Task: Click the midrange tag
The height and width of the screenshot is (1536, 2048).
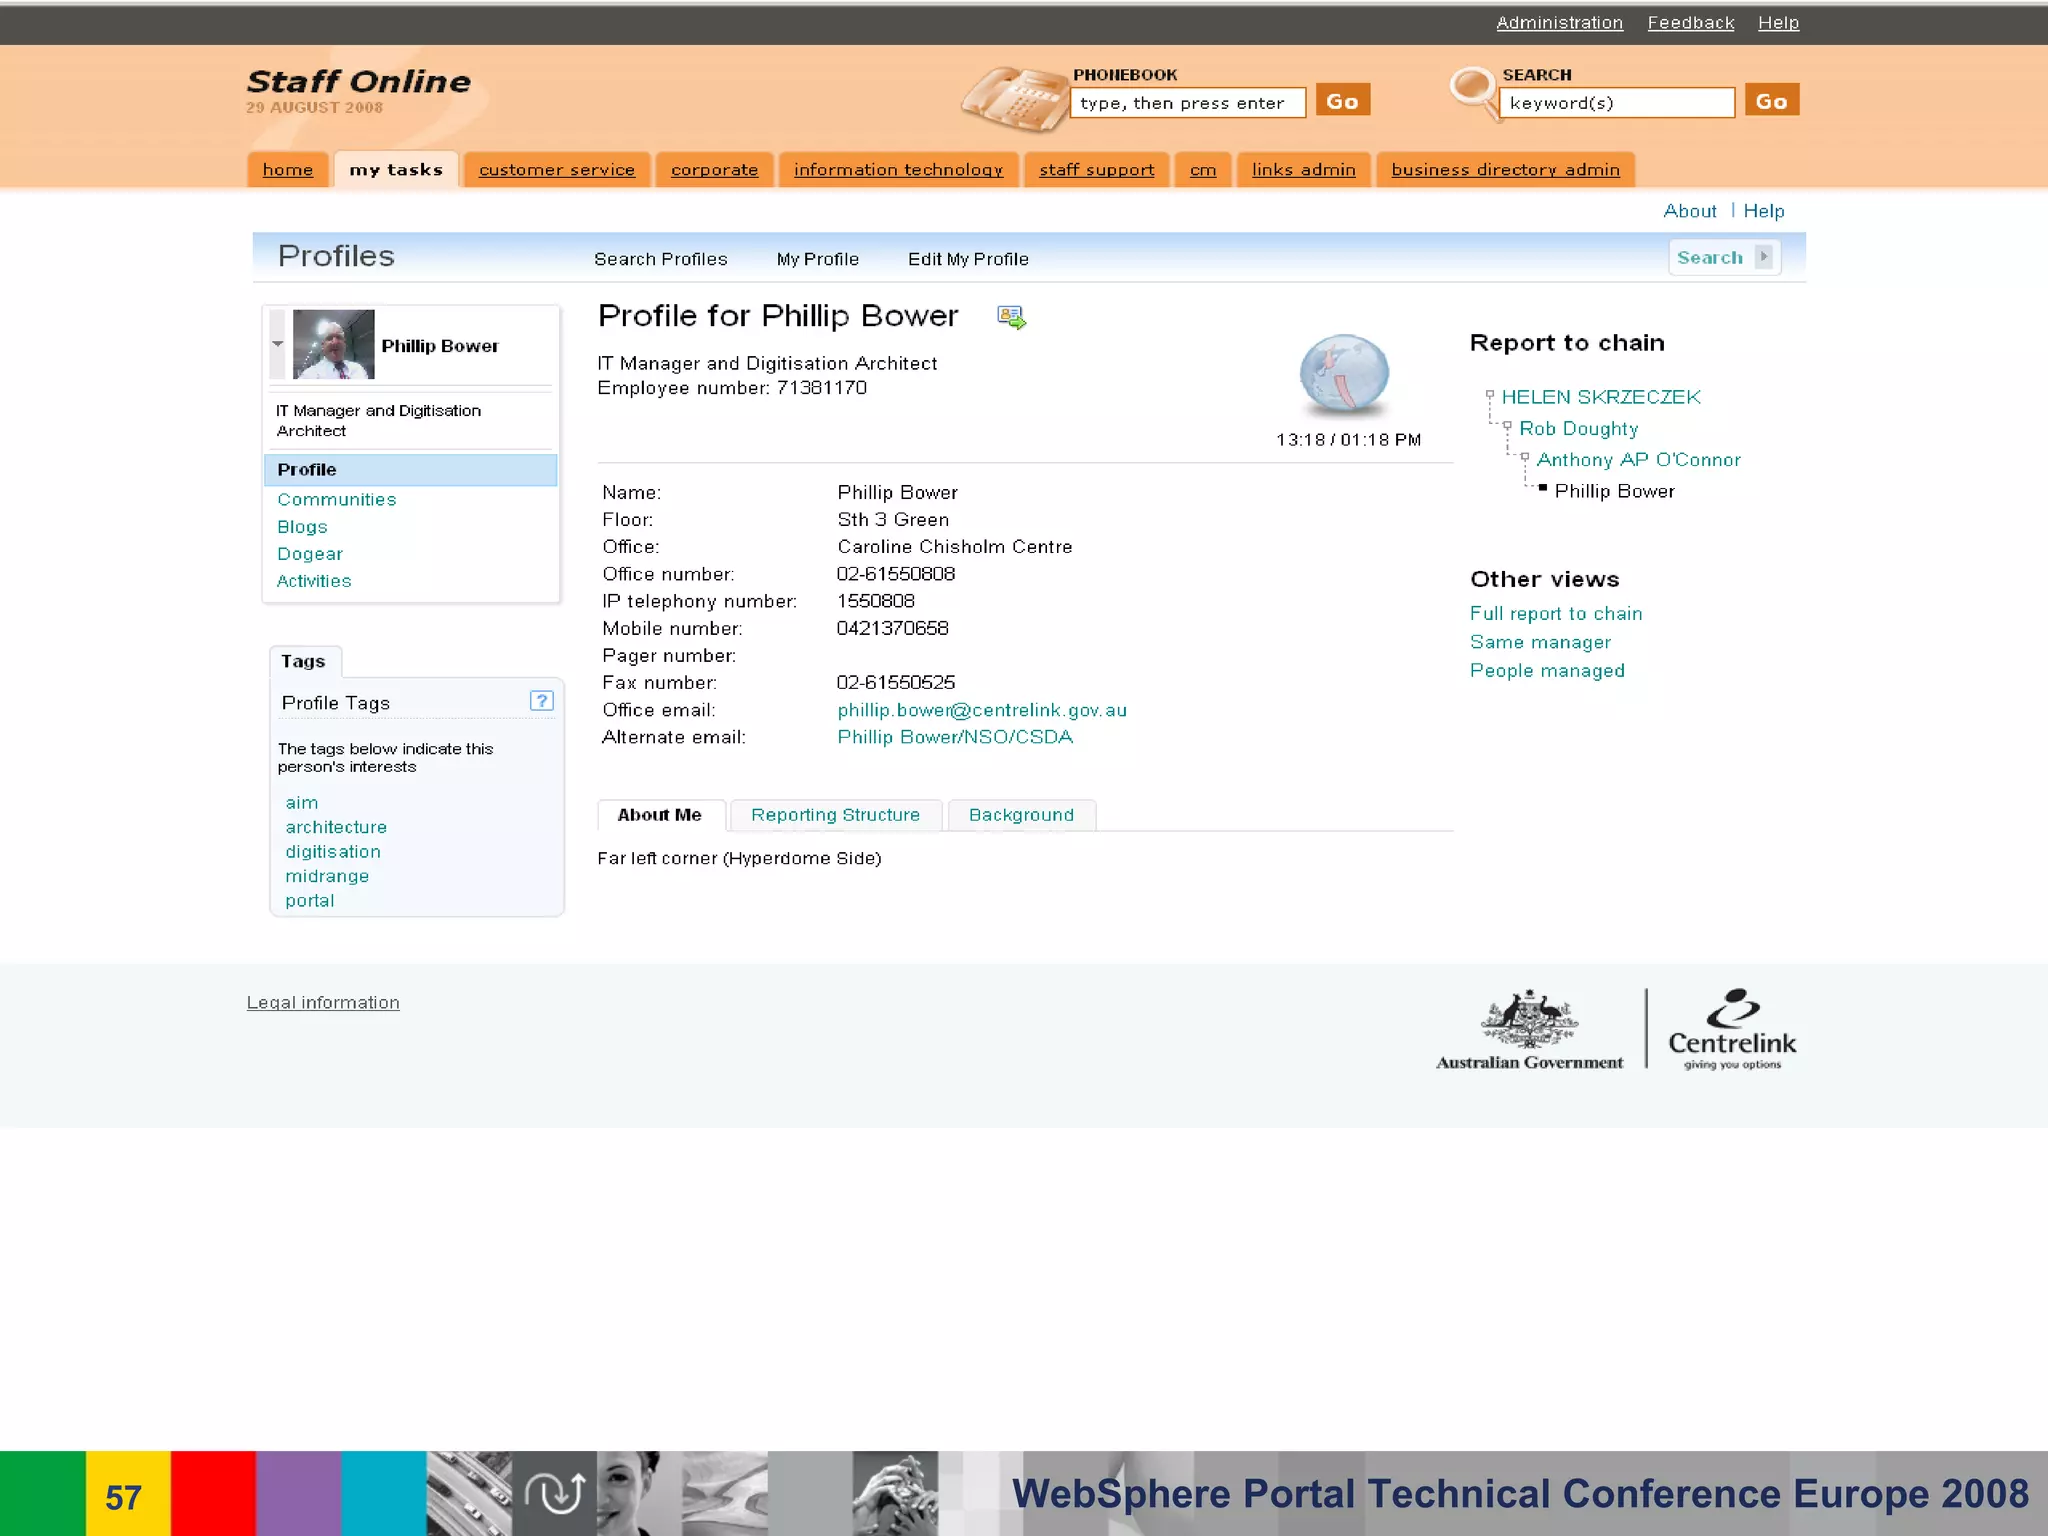Action: 327,877
